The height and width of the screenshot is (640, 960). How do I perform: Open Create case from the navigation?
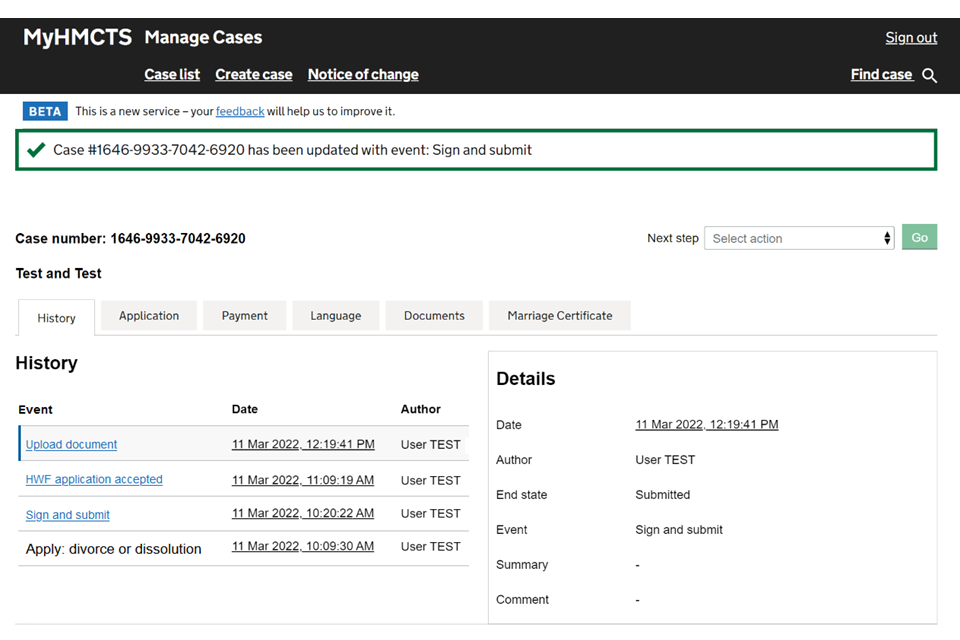pyautogui.click(x=254, y=75)
